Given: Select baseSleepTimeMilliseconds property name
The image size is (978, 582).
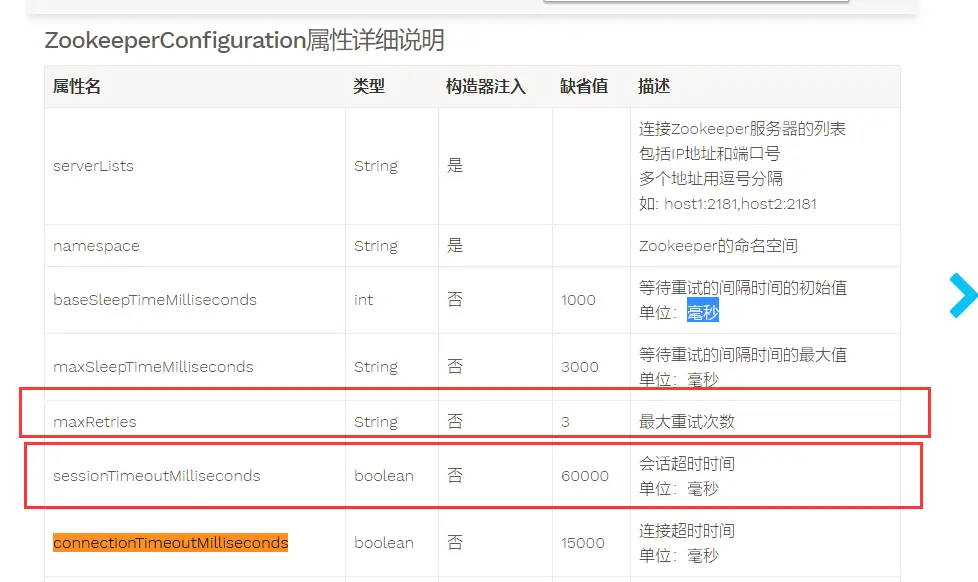Looking at the screenshot, I should click(x=155, y=300).
